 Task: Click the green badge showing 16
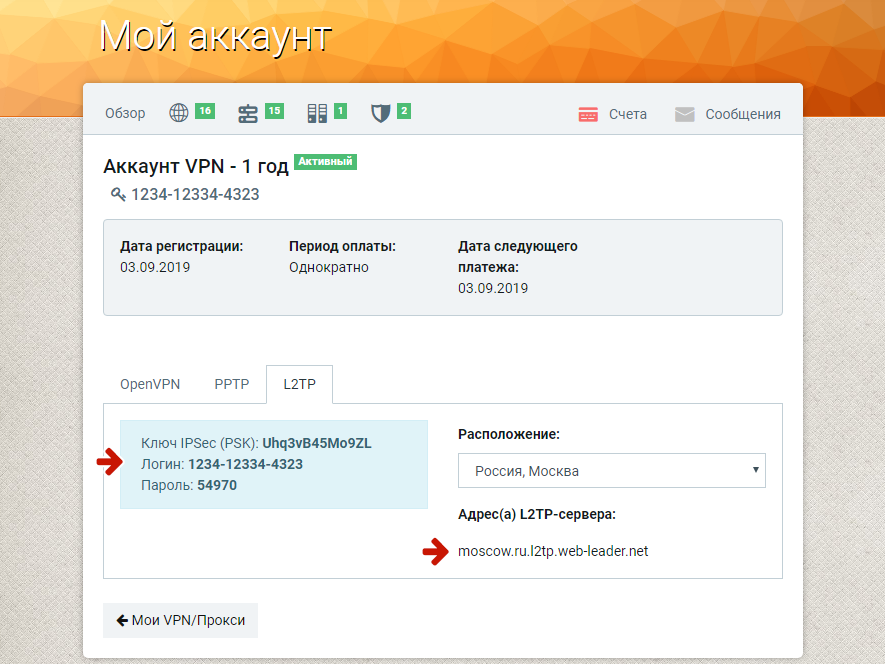[205, 110]
